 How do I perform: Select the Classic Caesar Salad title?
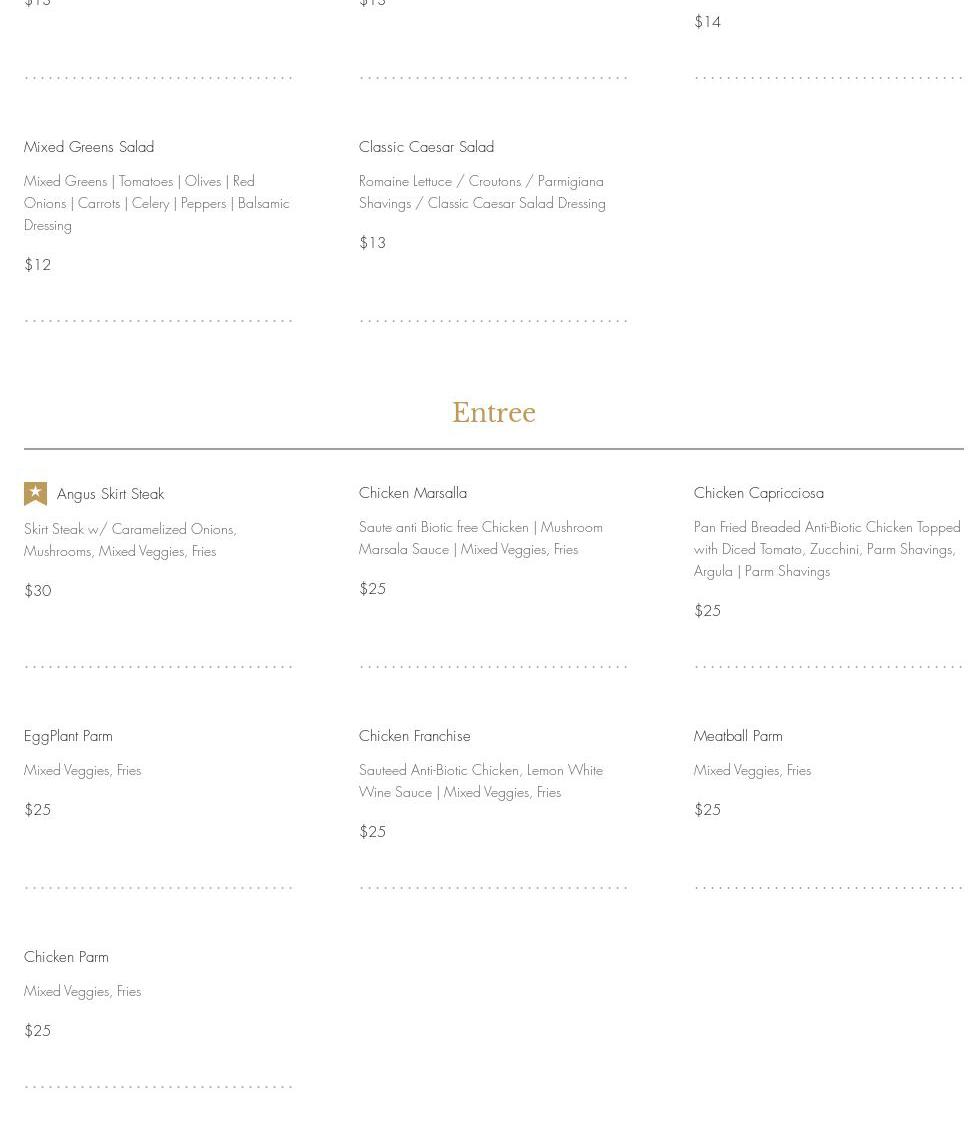tap(426, 147)
